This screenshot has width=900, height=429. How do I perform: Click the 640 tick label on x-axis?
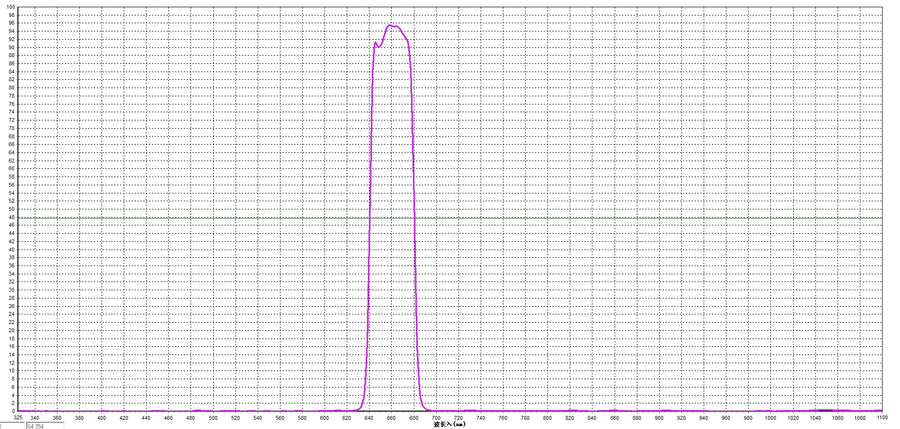(x=369, y=417)
